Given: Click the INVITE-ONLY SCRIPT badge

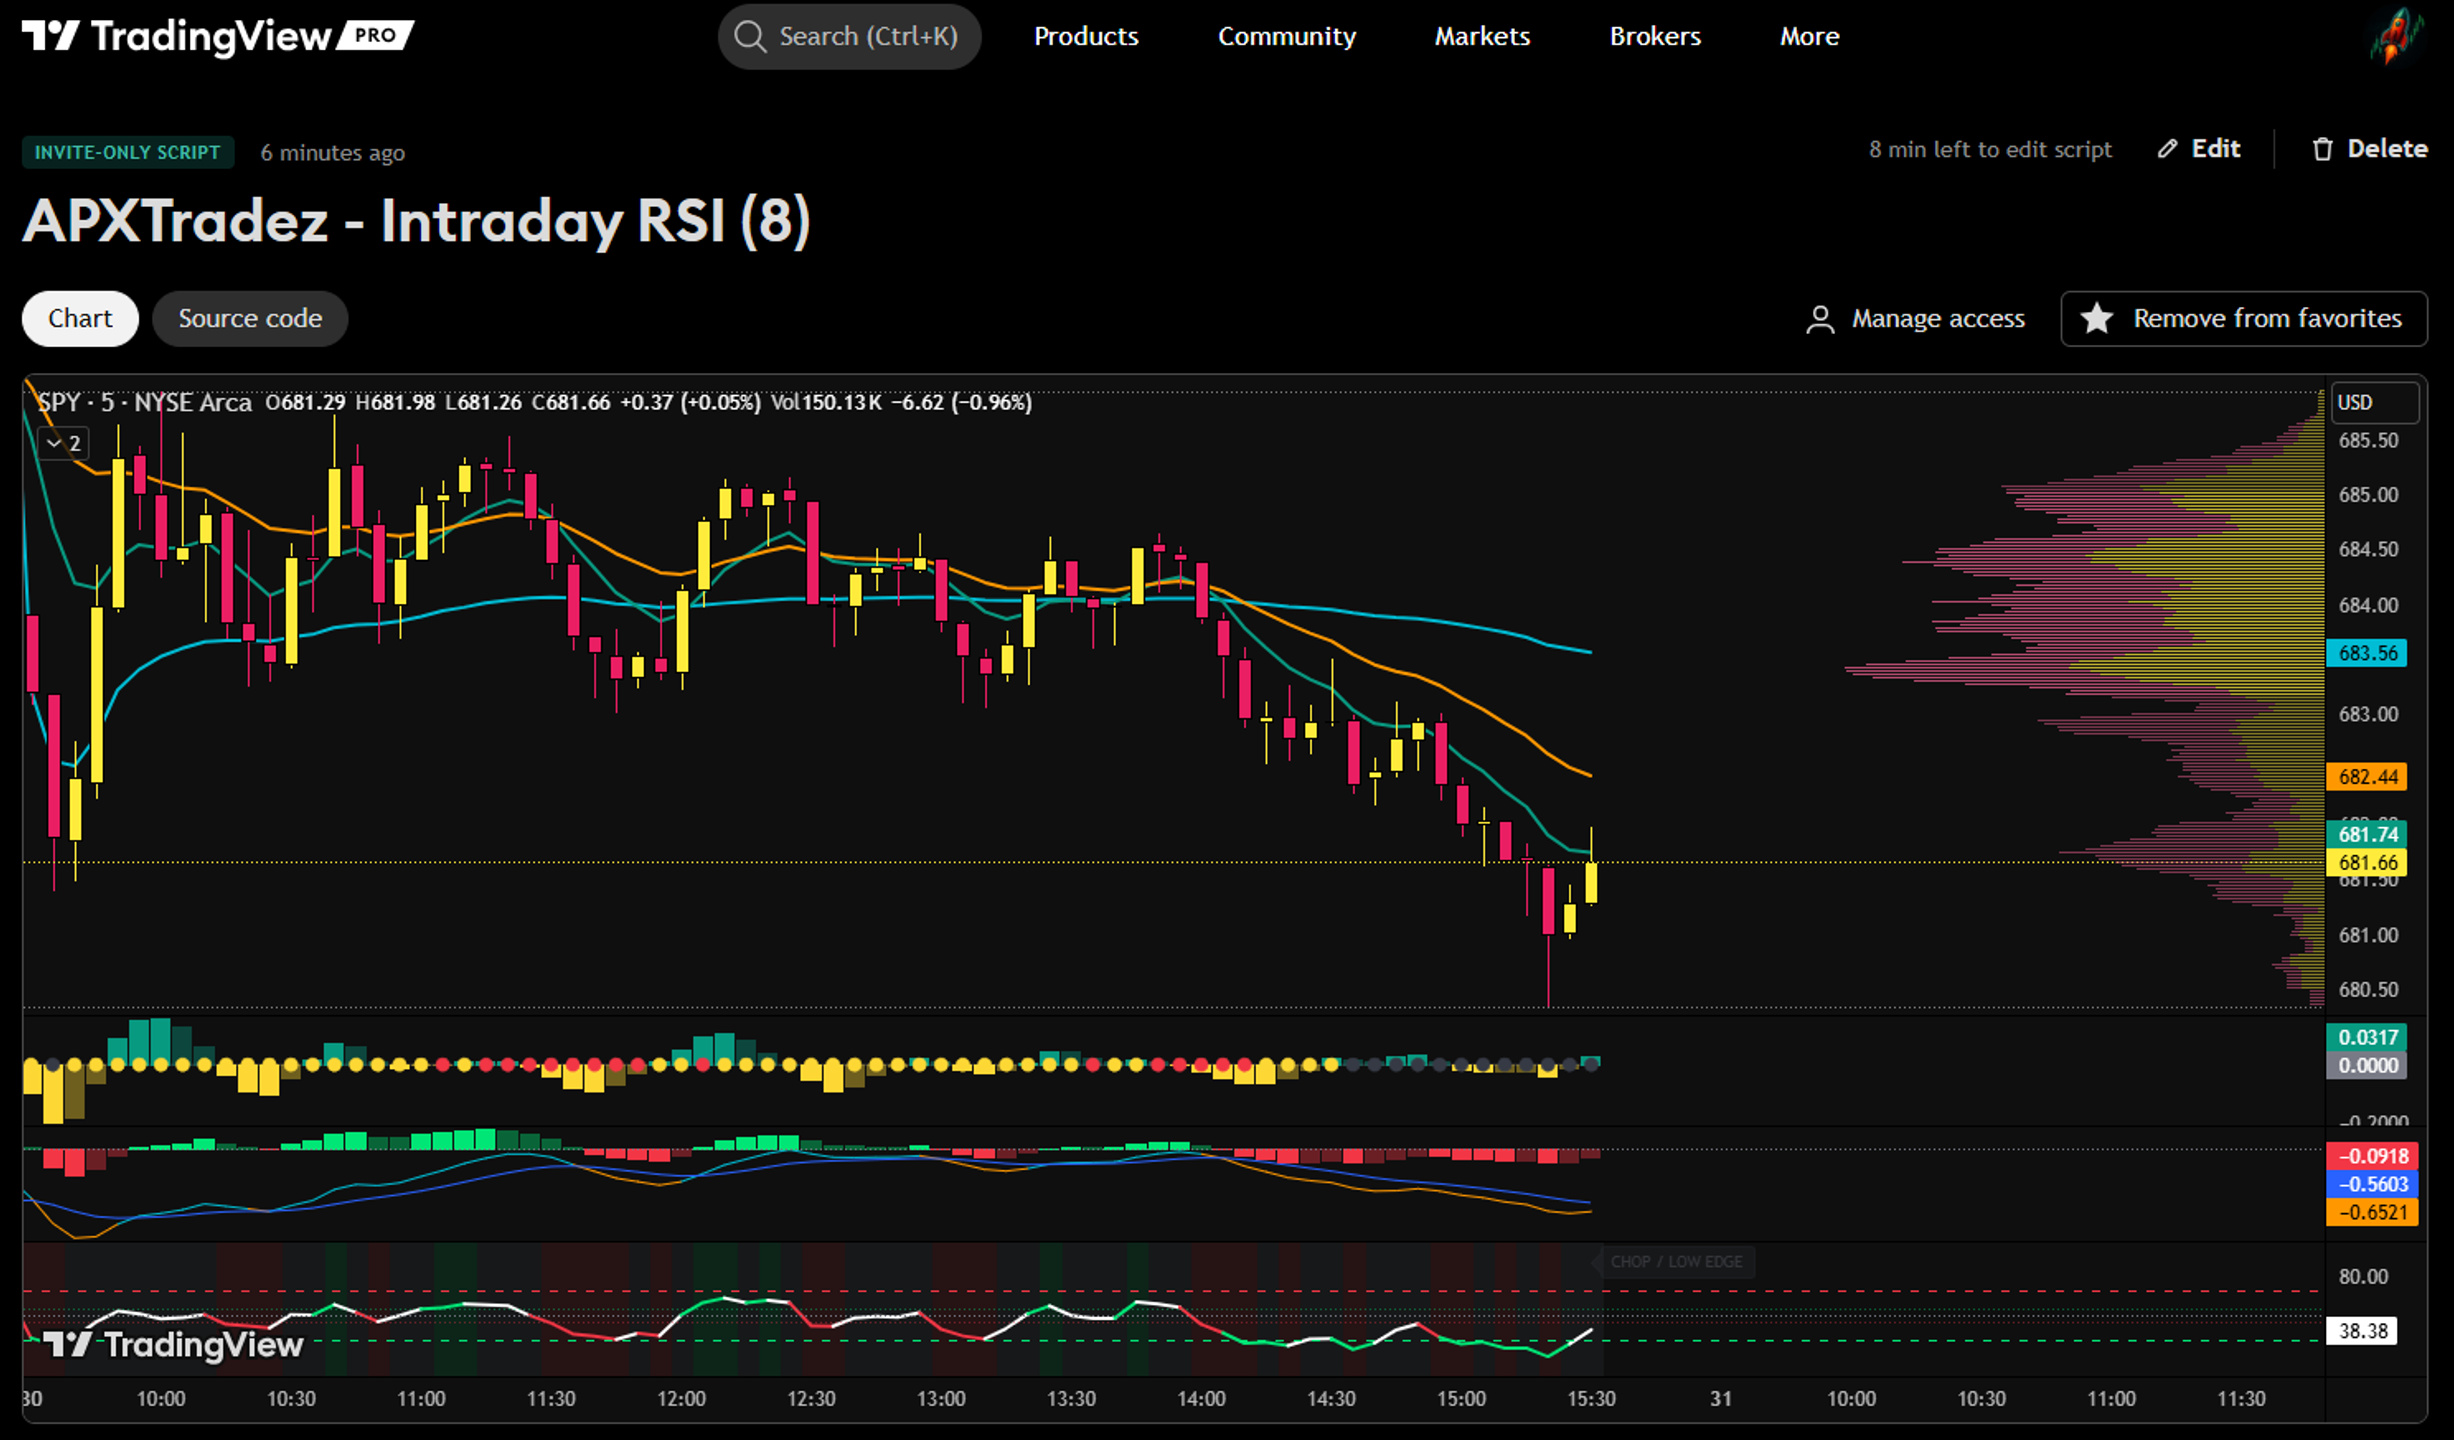Looking at the screenshot, I should click(128, 152).
